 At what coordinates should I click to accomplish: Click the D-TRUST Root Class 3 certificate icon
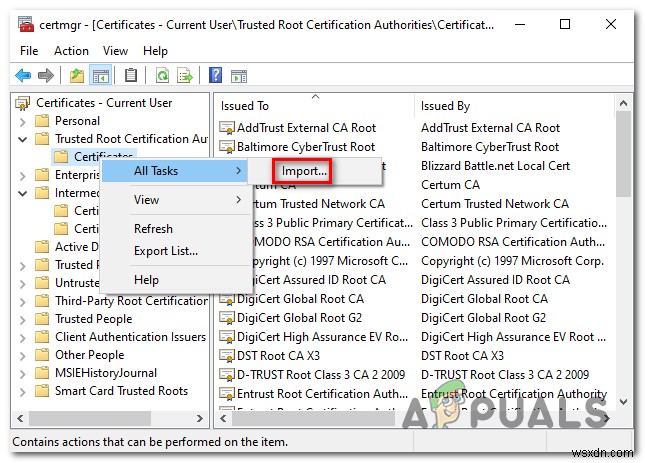tap(227, 375)
